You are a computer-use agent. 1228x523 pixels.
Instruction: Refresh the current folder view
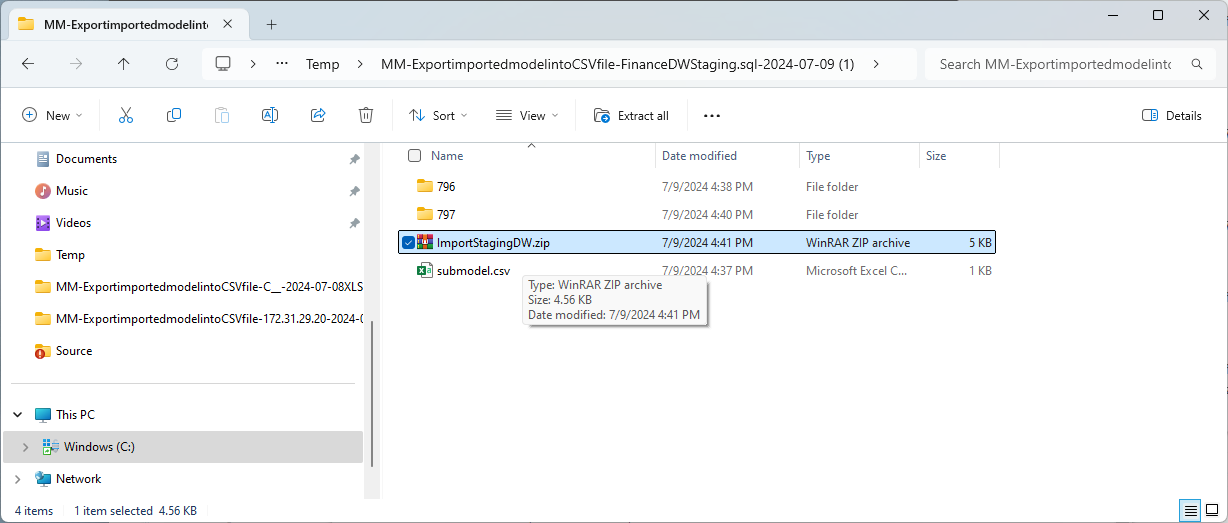(172, 64)
